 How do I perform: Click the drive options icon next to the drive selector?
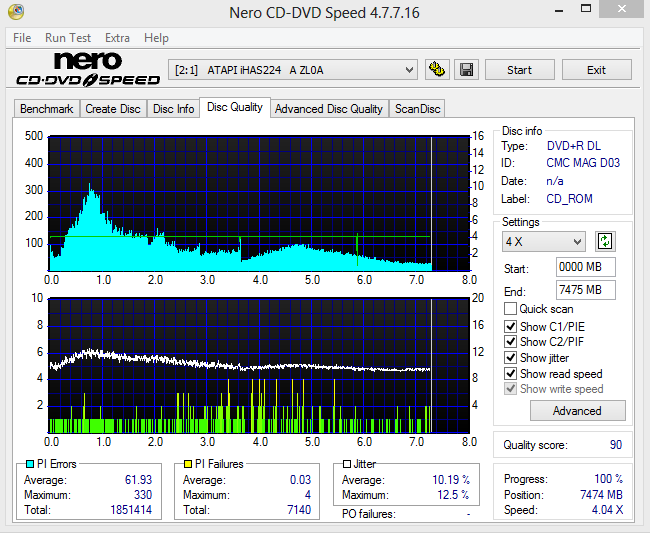tap(437, 70)
